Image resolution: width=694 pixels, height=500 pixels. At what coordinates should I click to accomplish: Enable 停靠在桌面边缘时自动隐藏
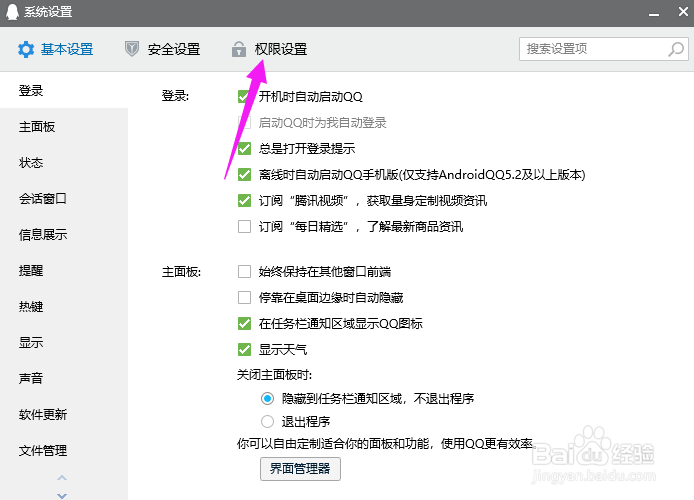coord(244,297)
